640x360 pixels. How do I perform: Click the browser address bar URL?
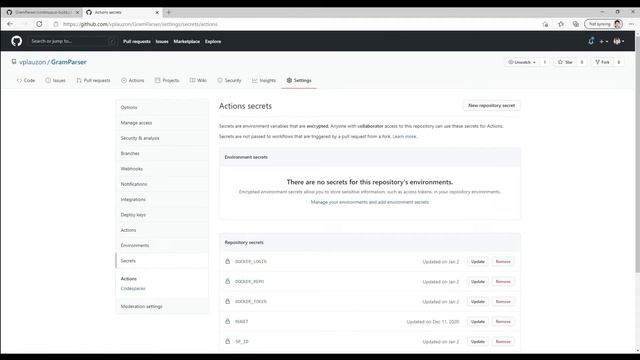[x=140, y=24]
